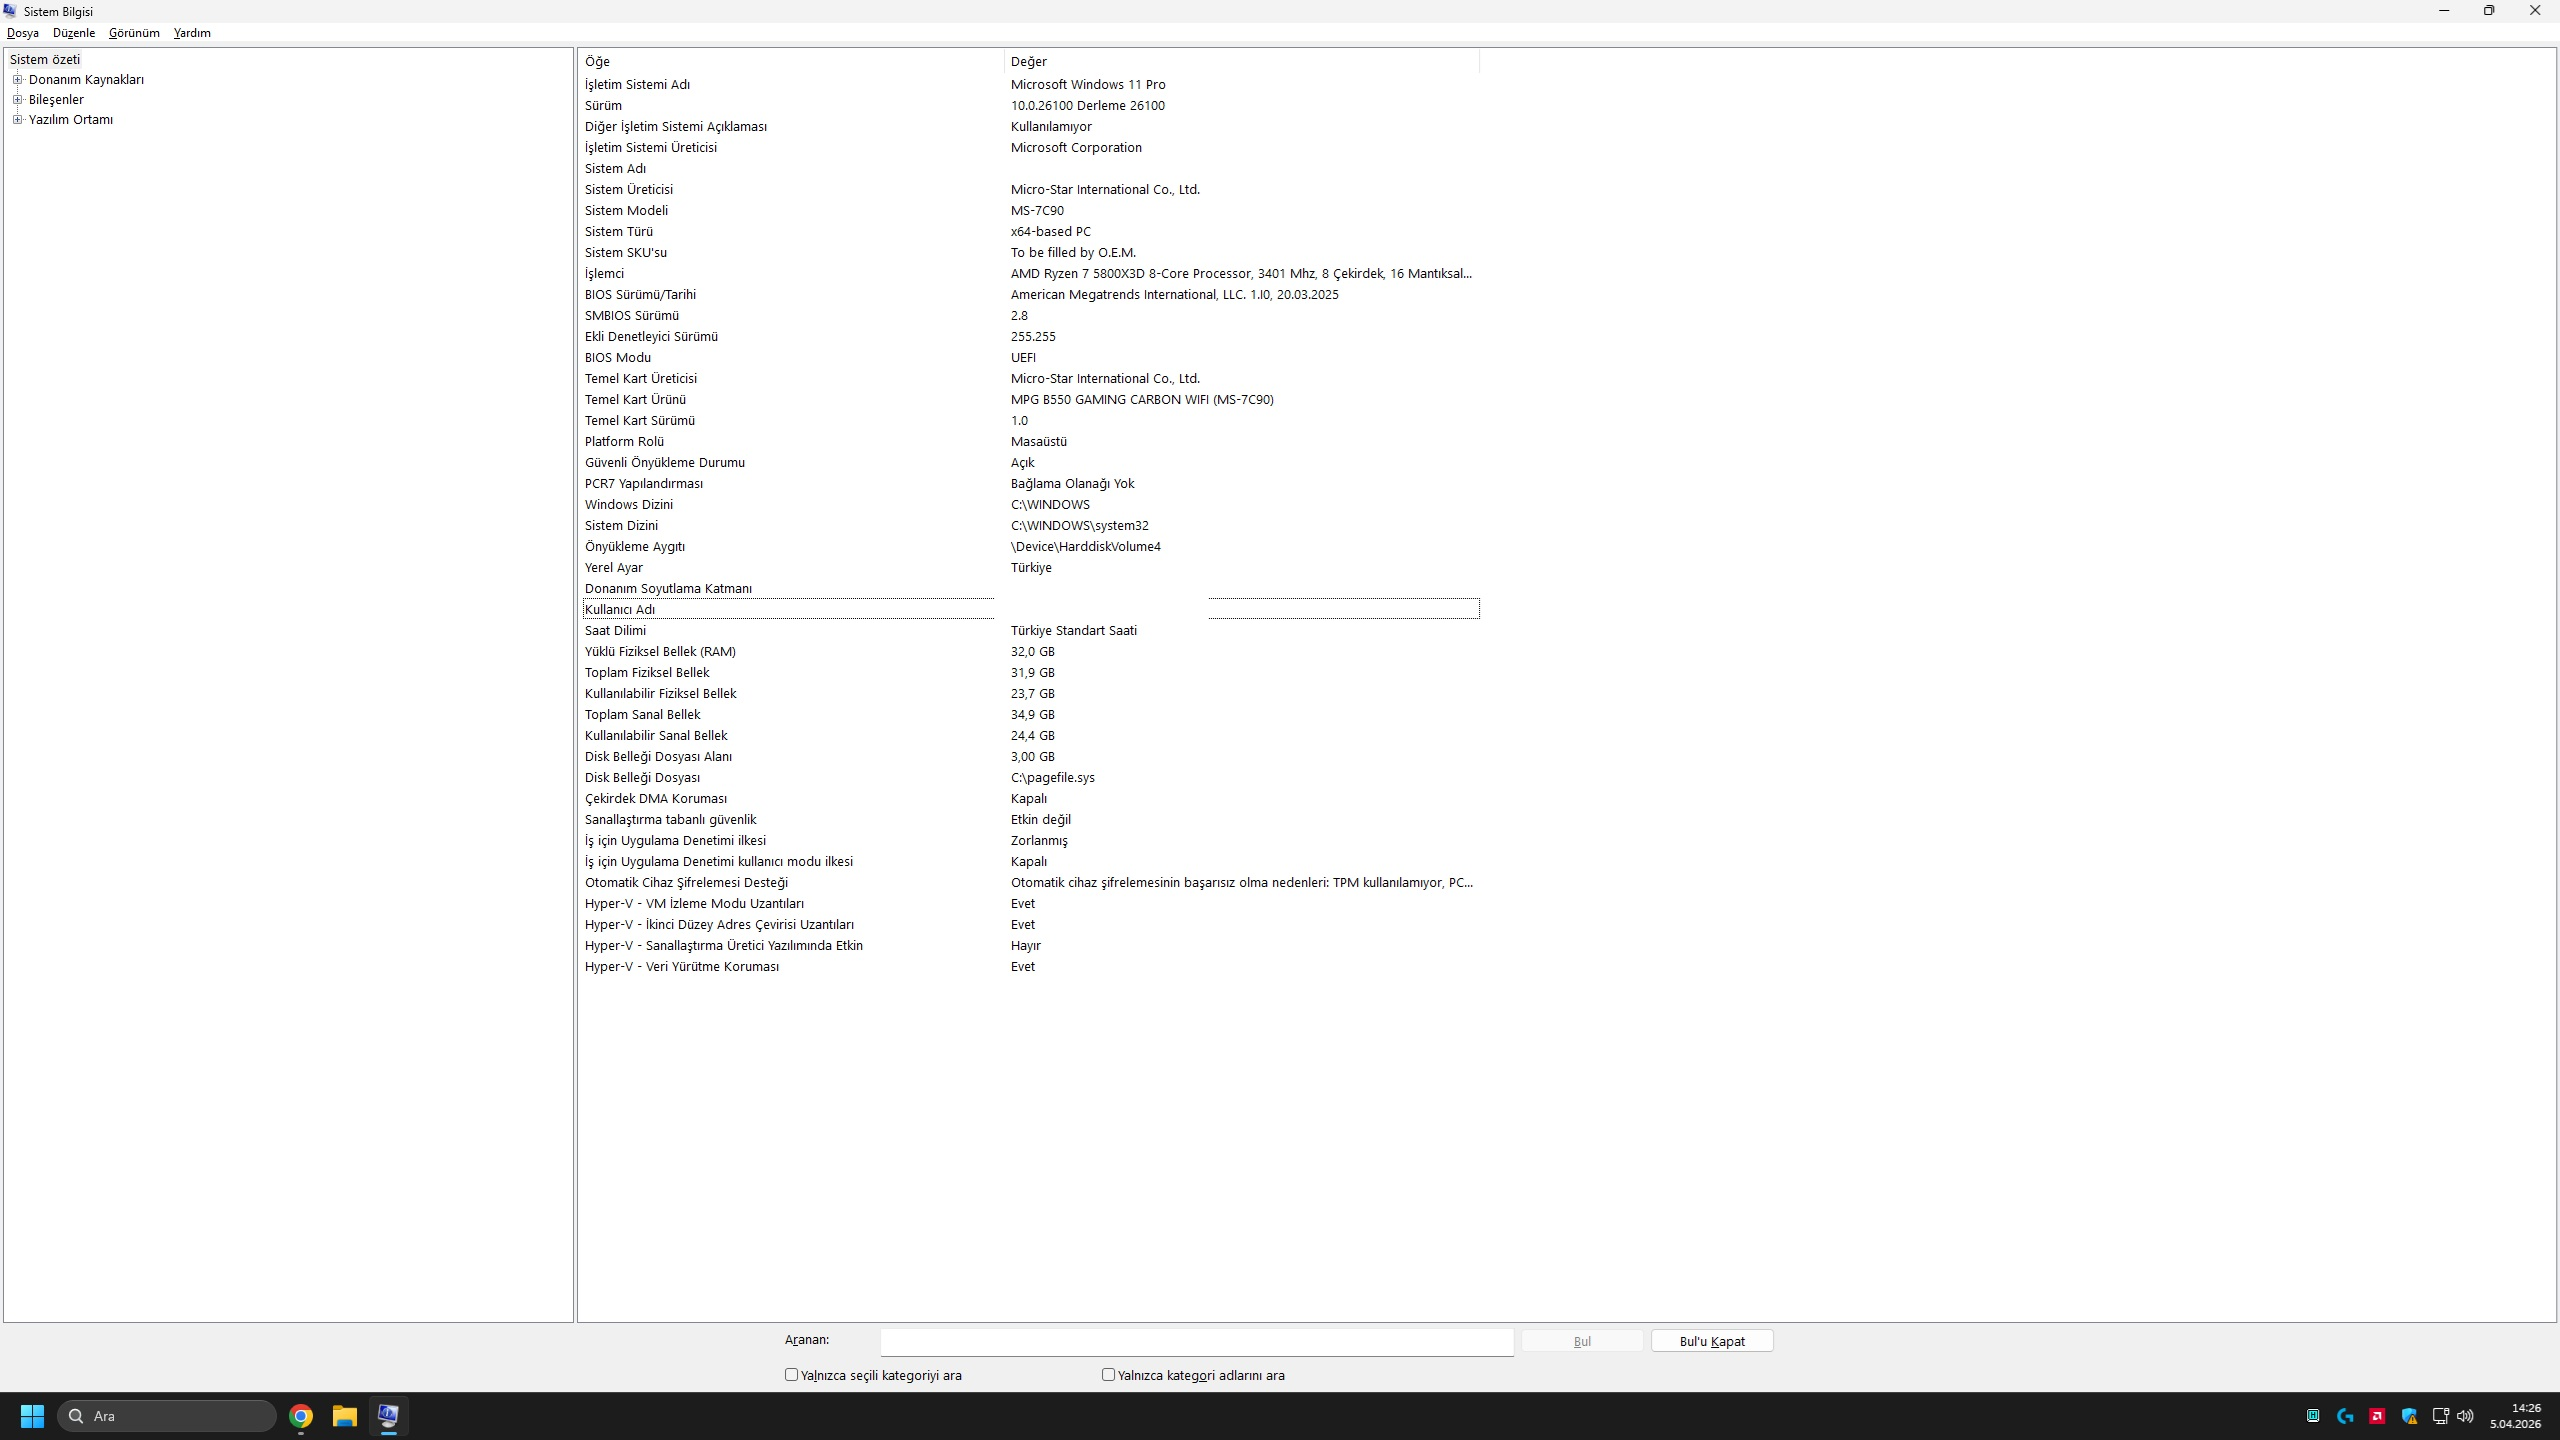
Task: Select Sistem özeti in the tree
Action: click(x=45, y=60)
